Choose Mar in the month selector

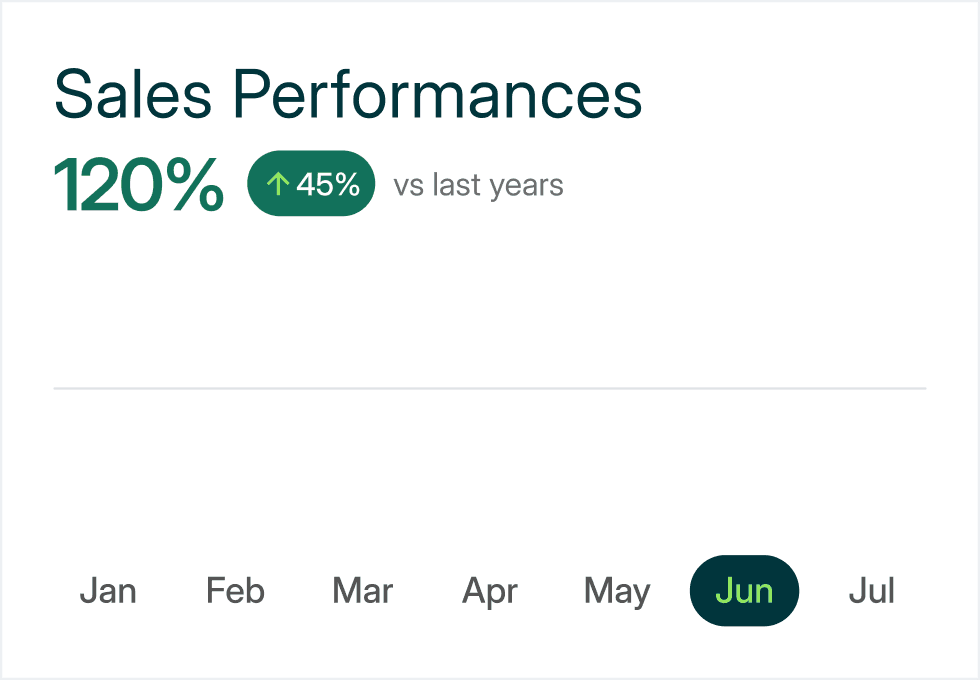click(362, 591)
